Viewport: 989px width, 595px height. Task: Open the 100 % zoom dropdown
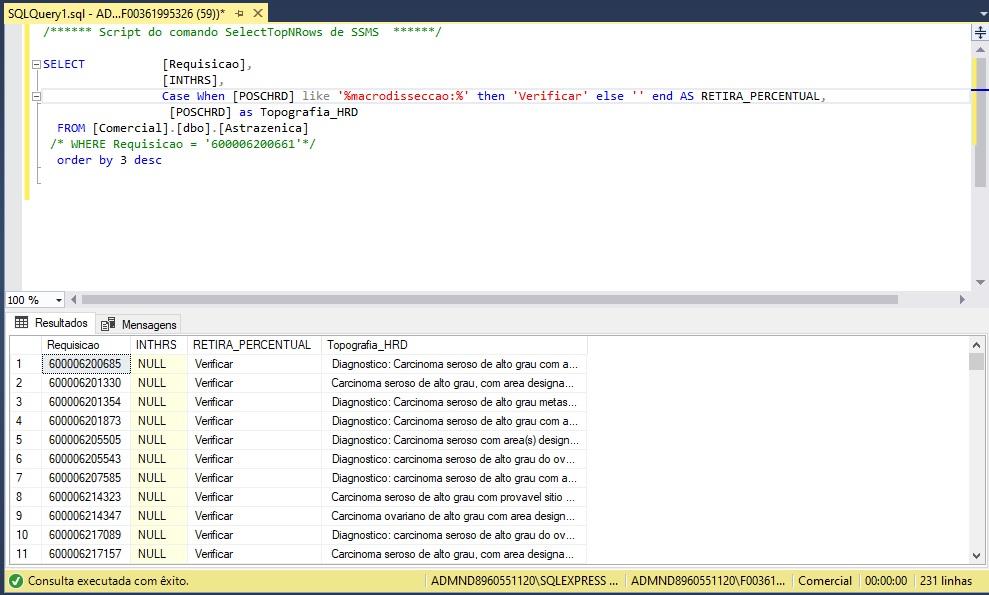[x=59, y=300]
